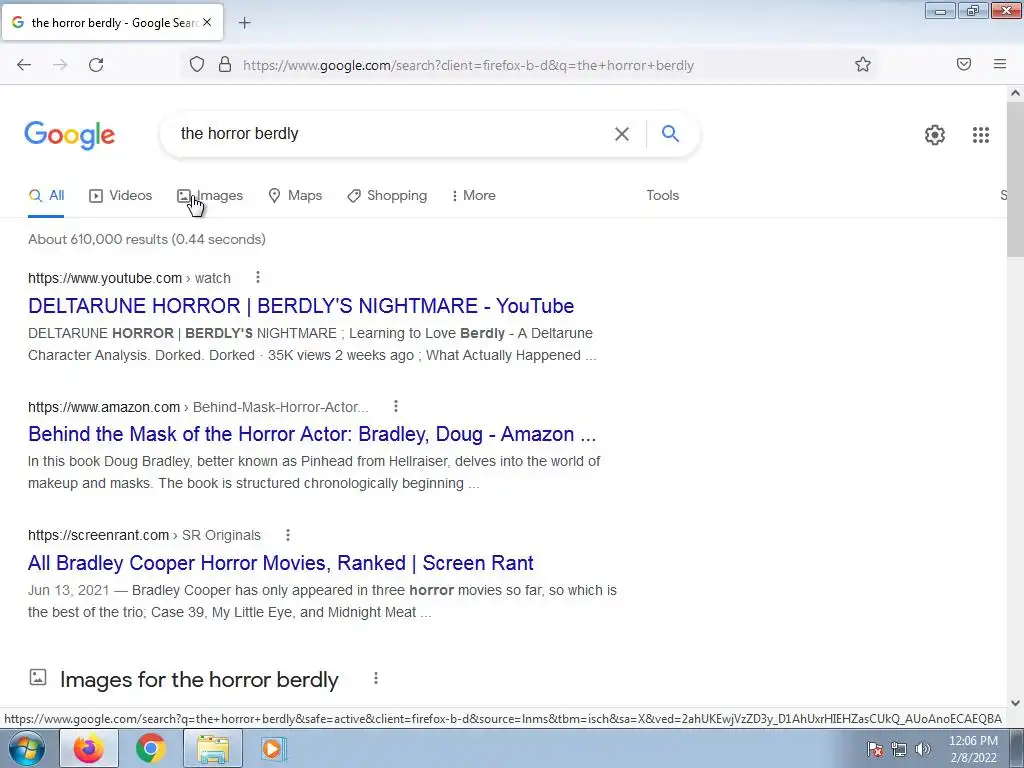Click the Google logo
The width and height of the screenshot is (1024, 768).
70,135
